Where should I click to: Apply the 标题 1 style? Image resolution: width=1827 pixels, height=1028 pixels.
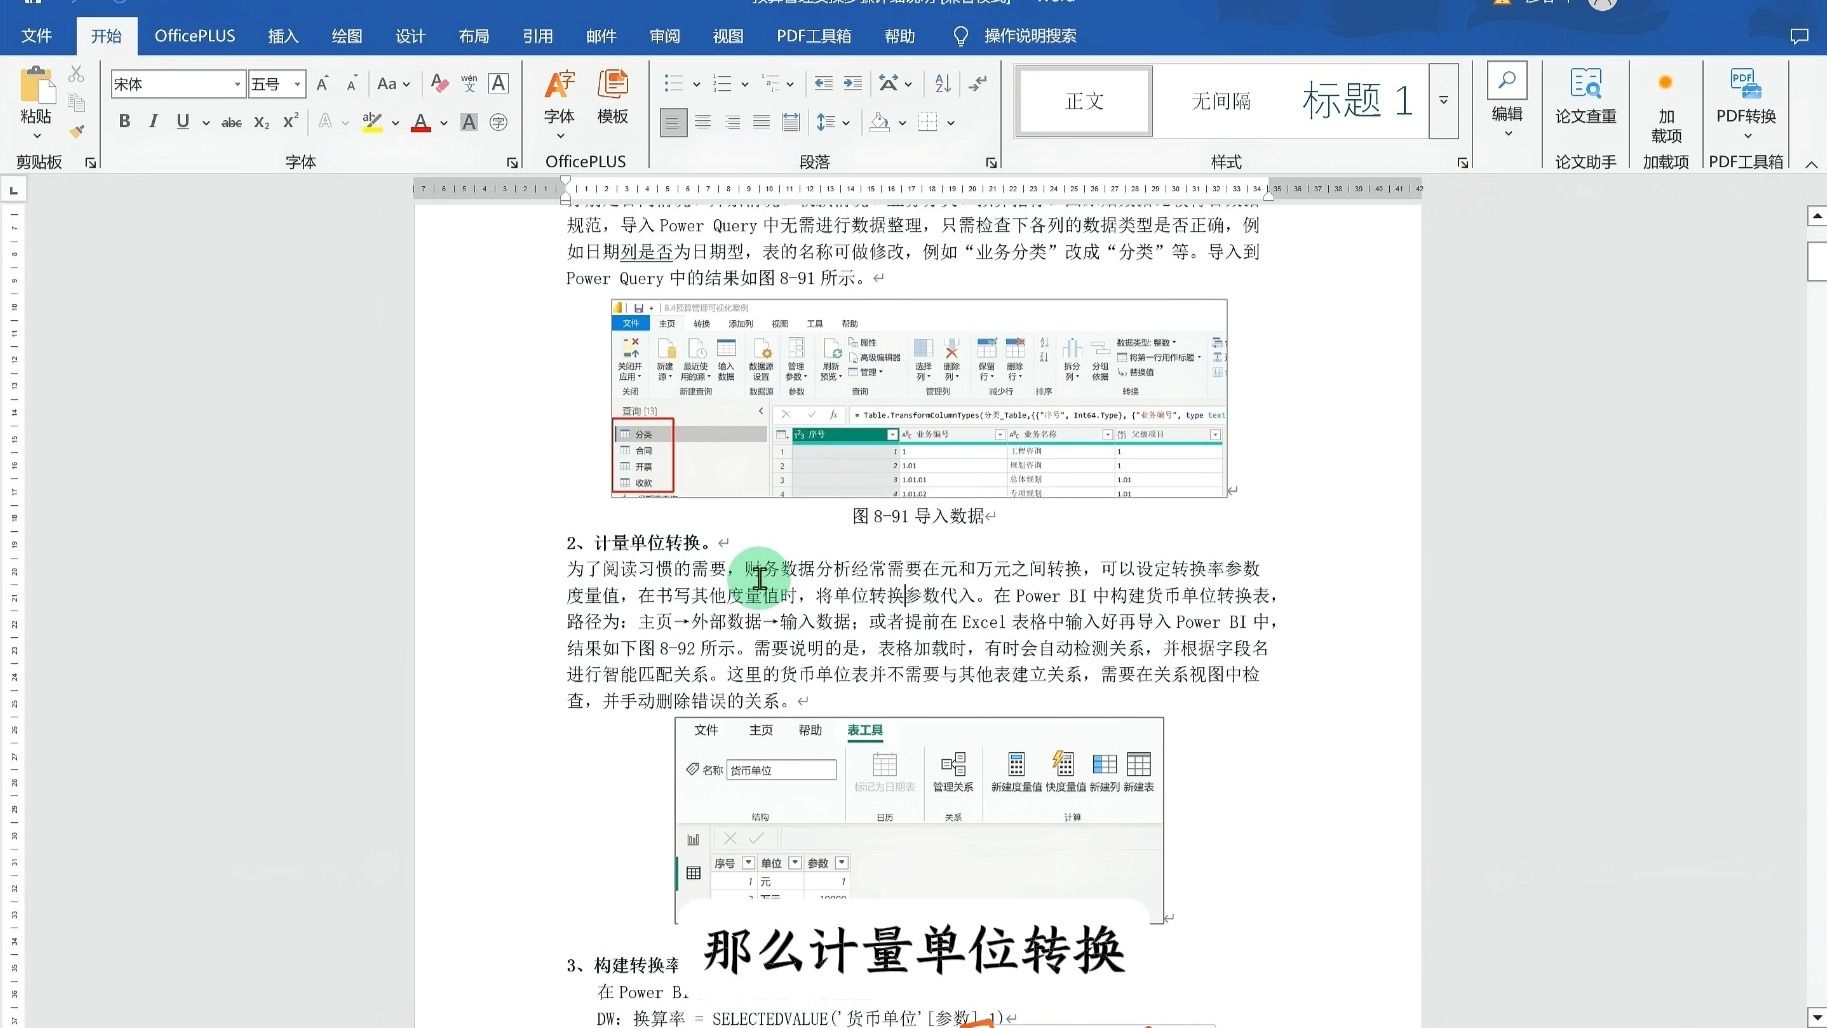(1357, 100)
